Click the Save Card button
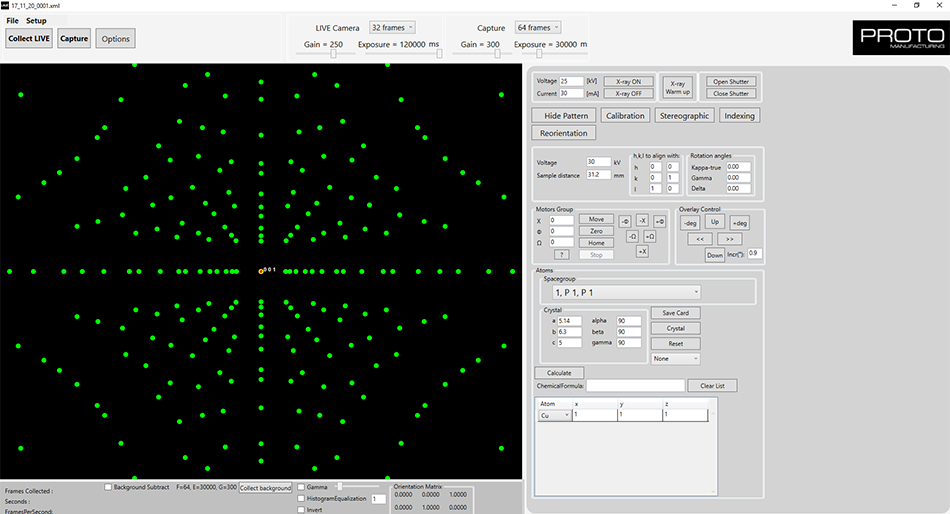 pos(676,313)
